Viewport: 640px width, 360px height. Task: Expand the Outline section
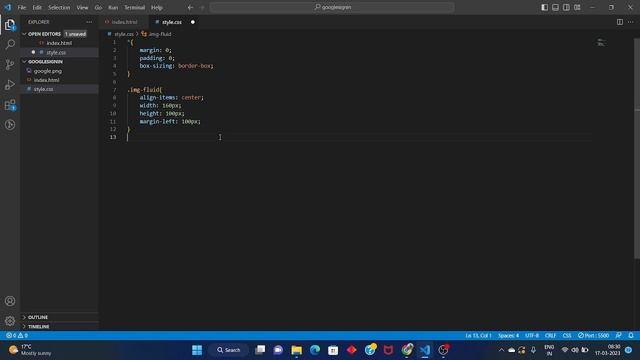(x=38, y=317)
